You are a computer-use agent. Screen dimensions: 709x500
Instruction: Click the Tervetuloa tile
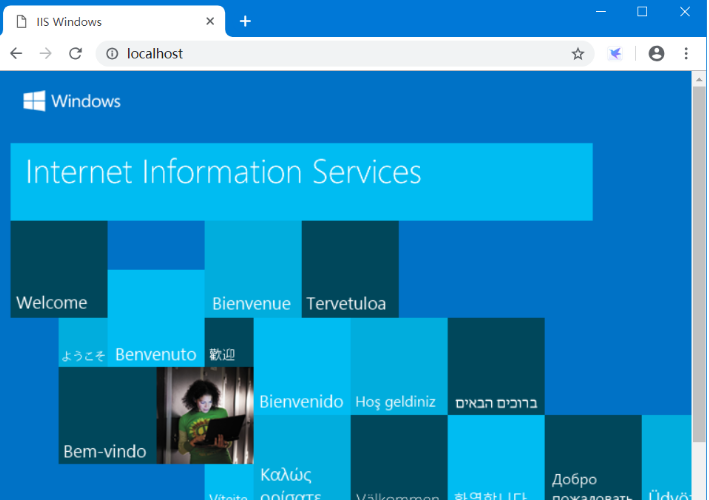pos(350,269)
